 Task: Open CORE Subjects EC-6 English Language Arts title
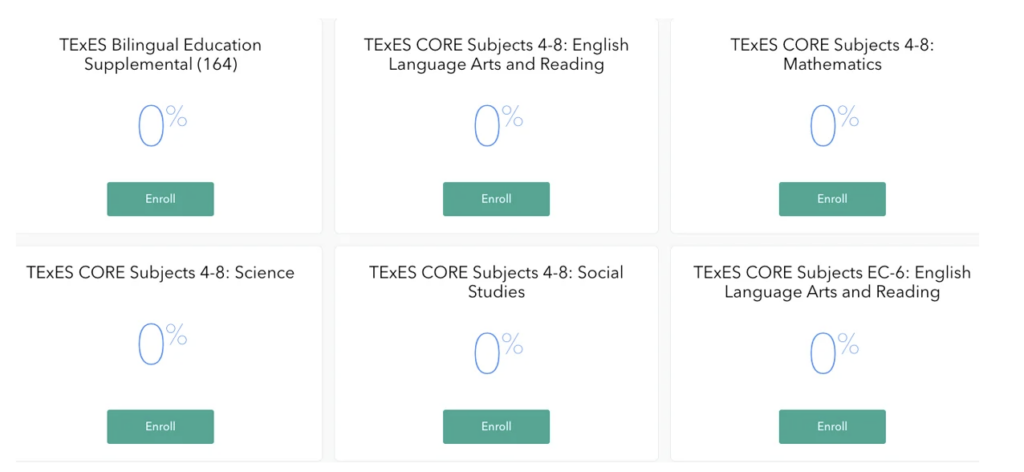tap(832, 281)
